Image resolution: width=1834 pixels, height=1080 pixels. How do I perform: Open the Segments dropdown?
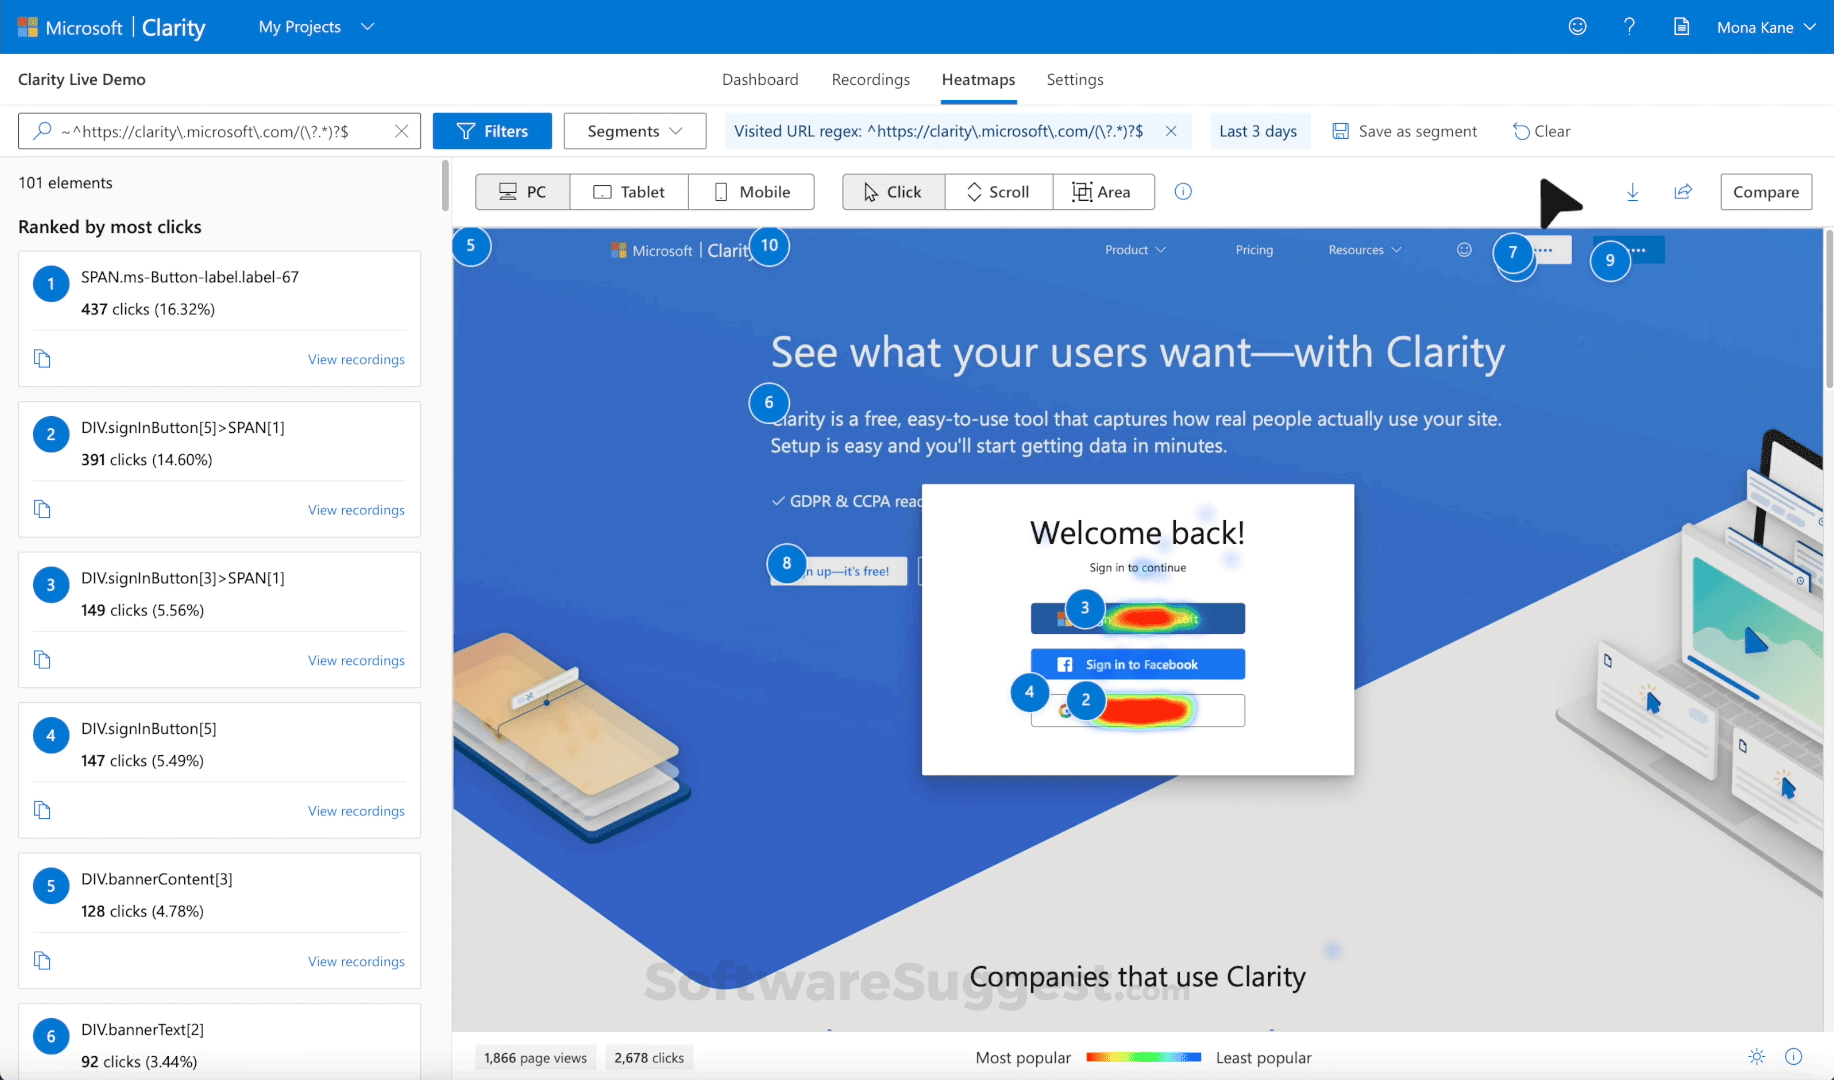pos(634,130)
